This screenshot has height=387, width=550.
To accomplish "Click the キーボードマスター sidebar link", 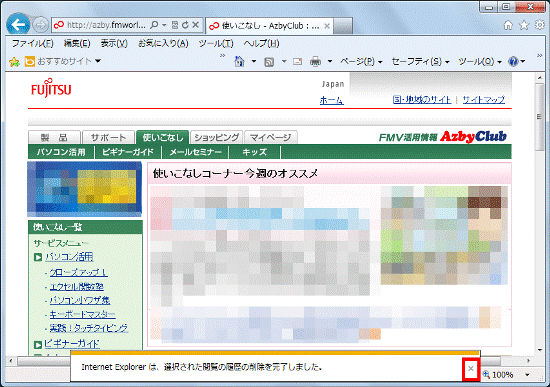I will tap(82, 314).
